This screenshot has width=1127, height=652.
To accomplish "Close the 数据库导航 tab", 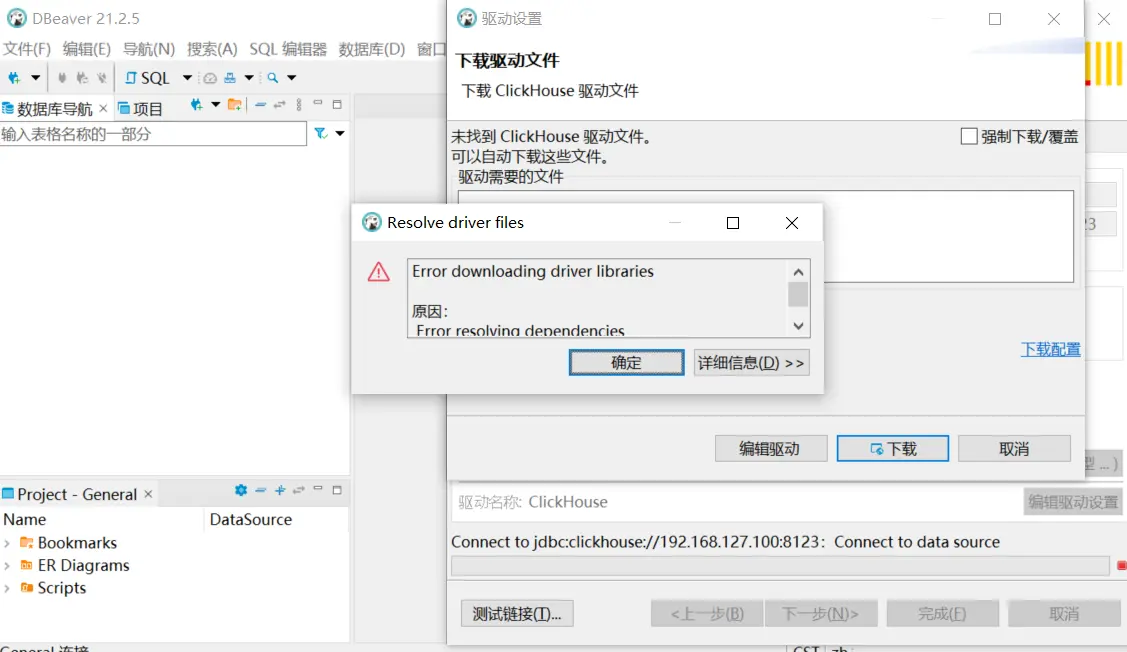I will (x=104, y=109).
